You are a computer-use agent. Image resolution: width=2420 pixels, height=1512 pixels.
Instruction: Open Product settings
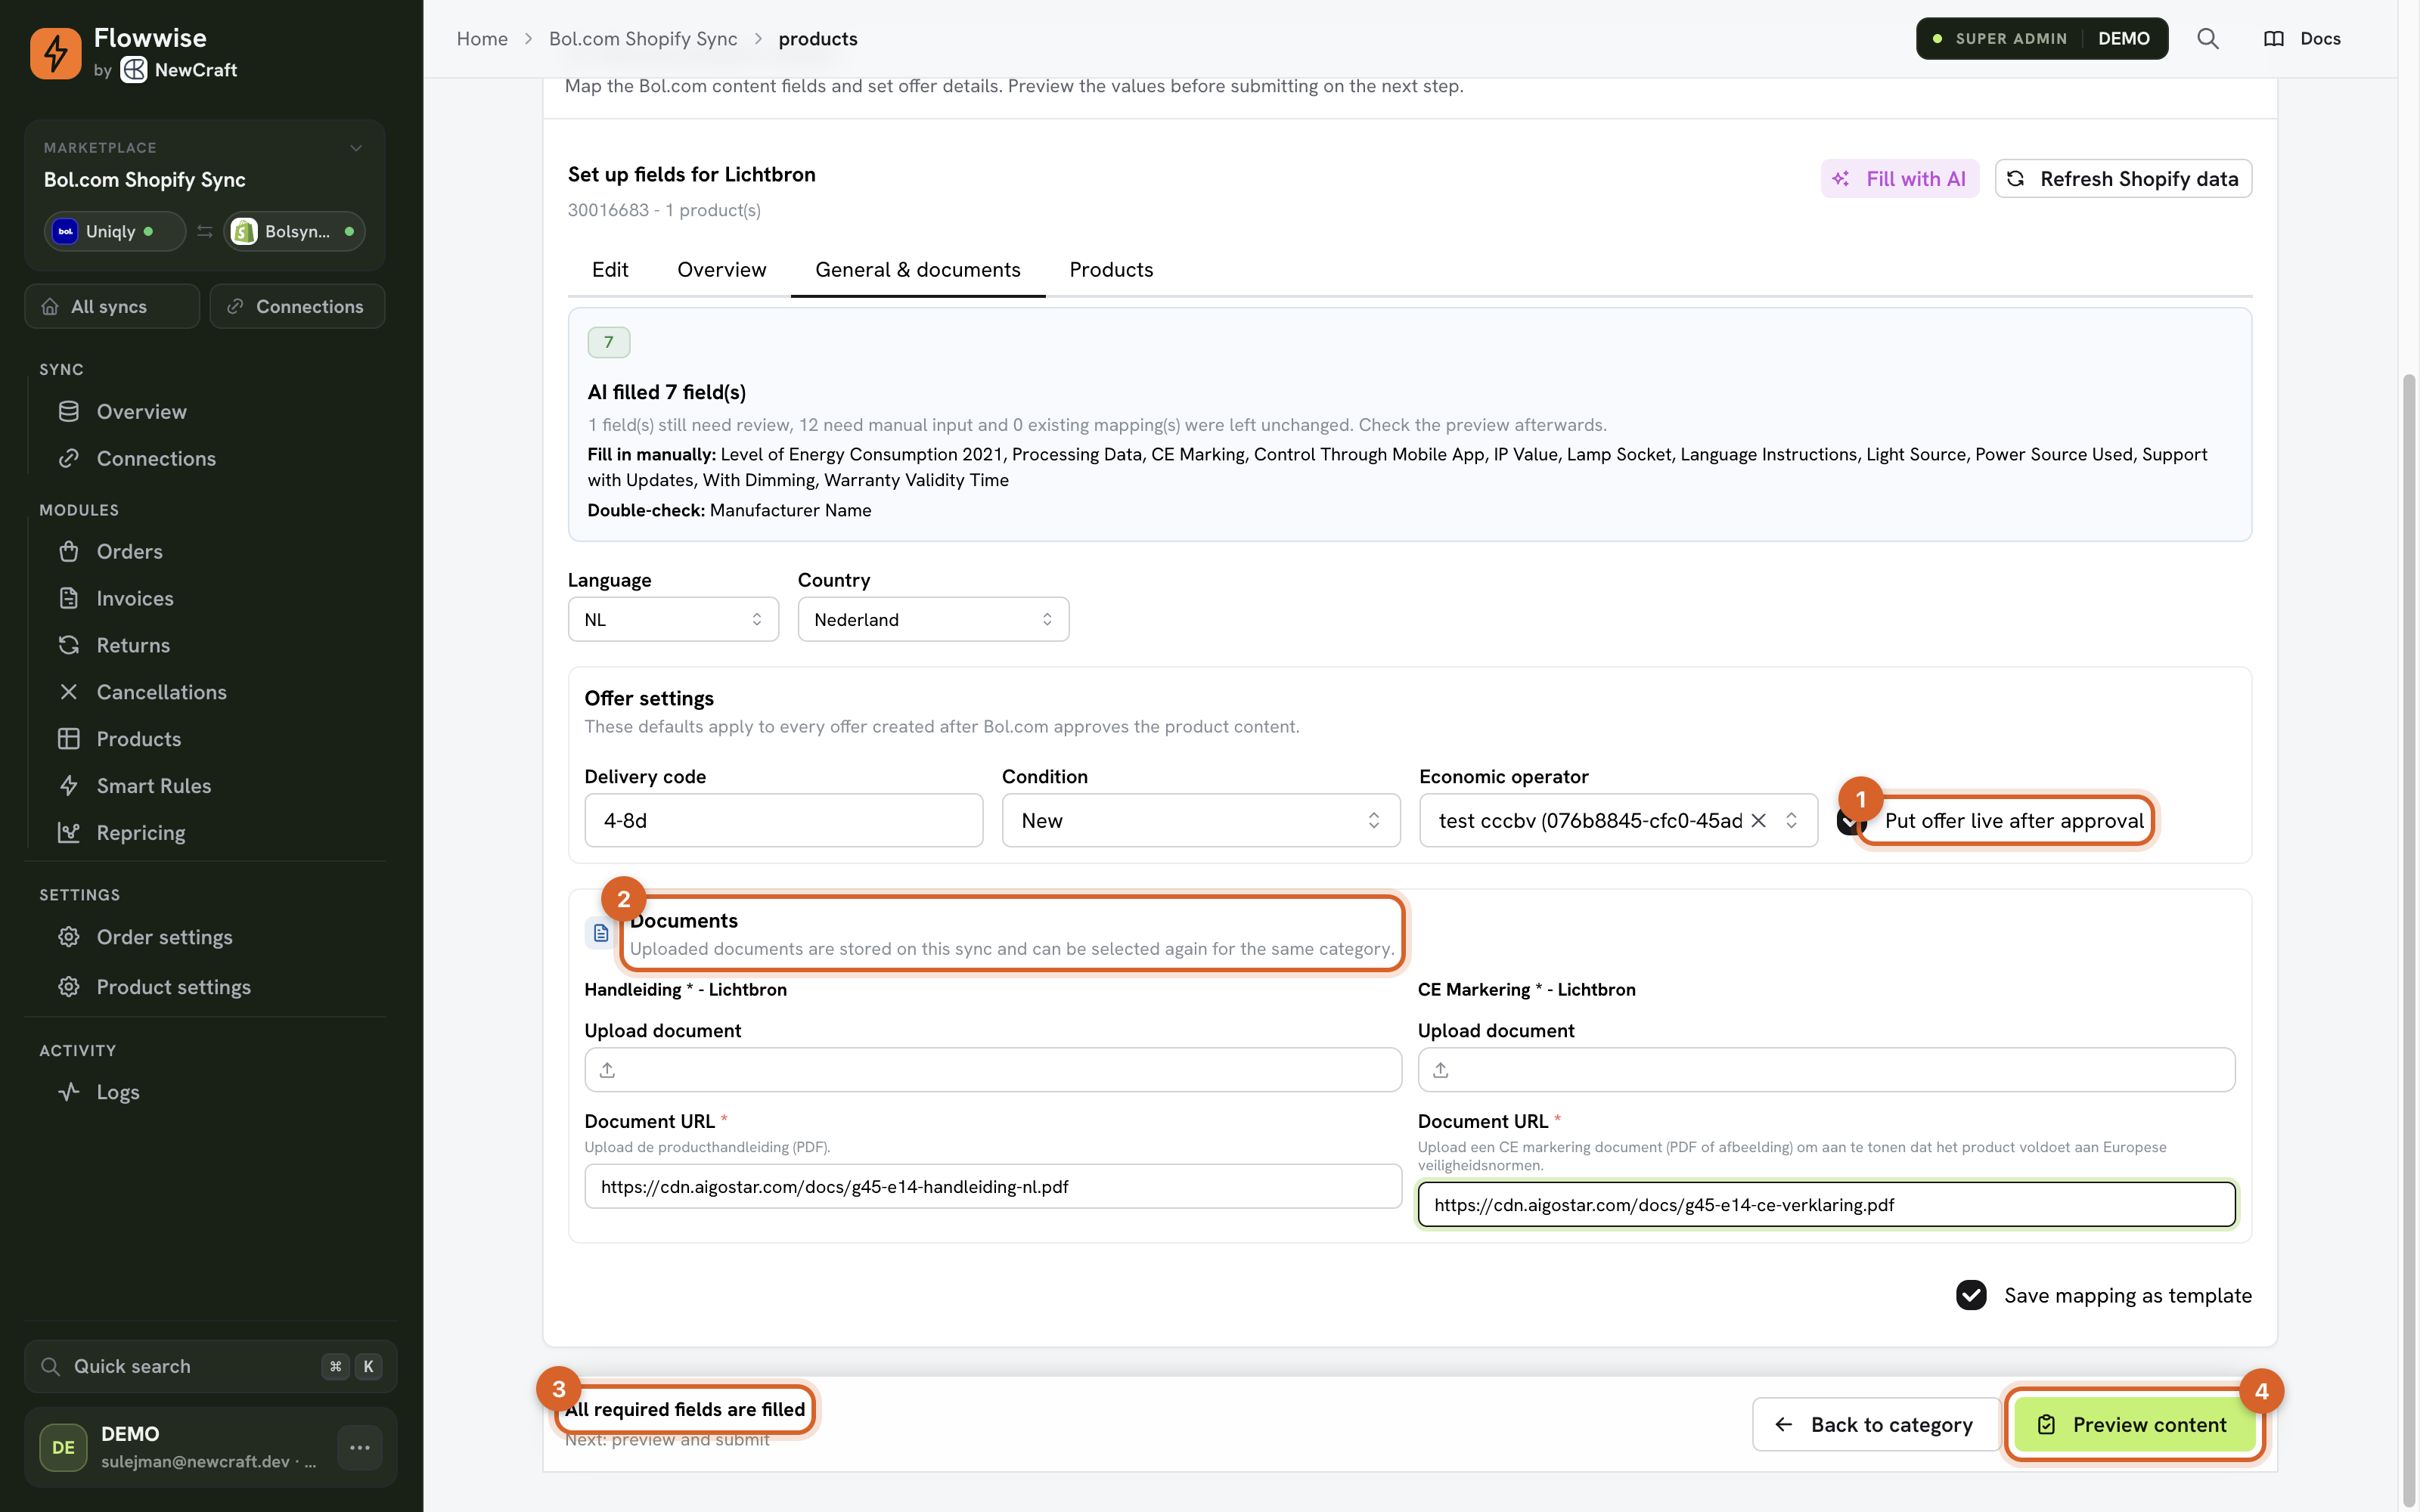(x=173, y=987)
